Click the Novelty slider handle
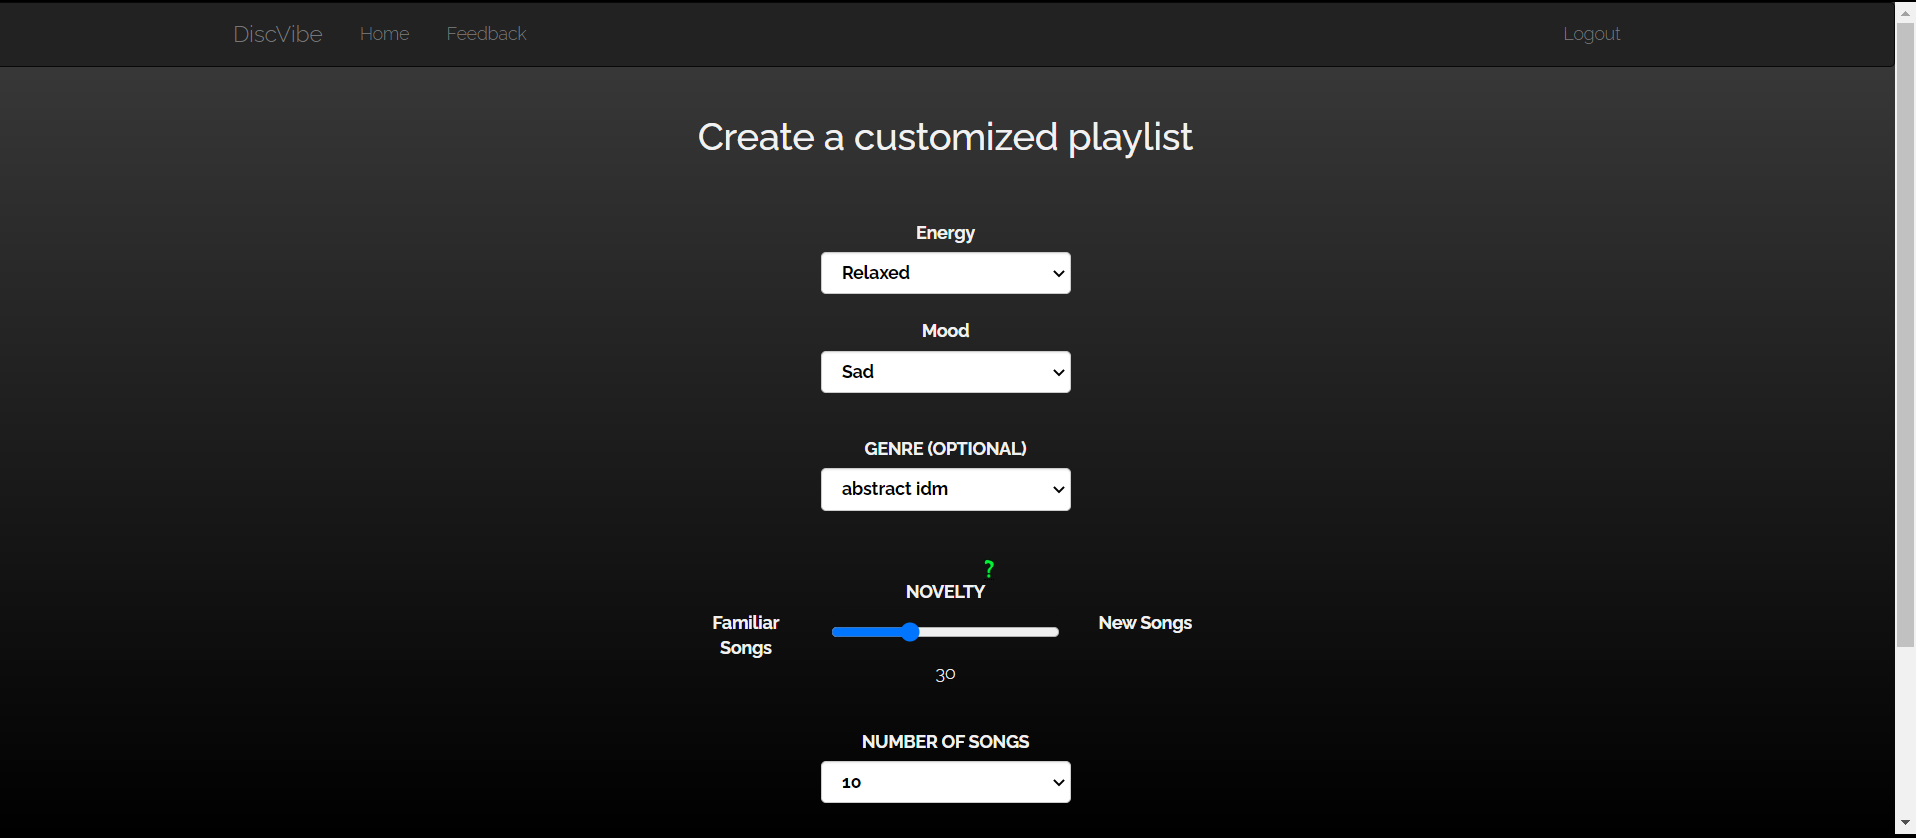 point(909,632)
